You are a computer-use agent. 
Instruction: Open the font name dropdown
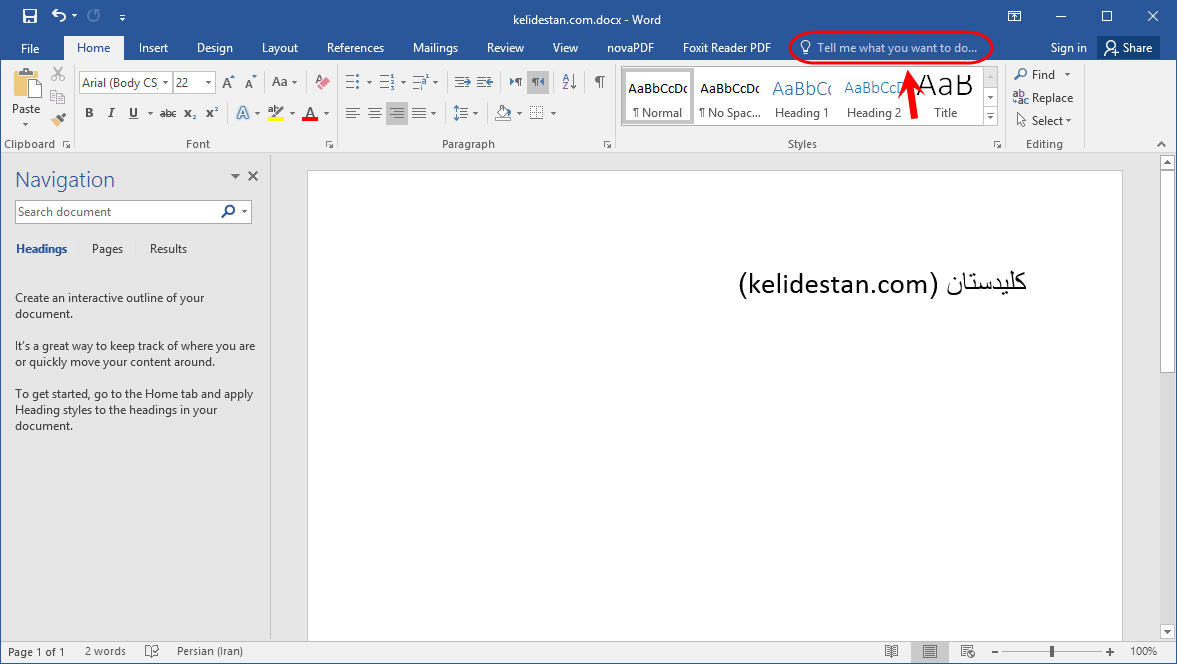coord(165,83)
